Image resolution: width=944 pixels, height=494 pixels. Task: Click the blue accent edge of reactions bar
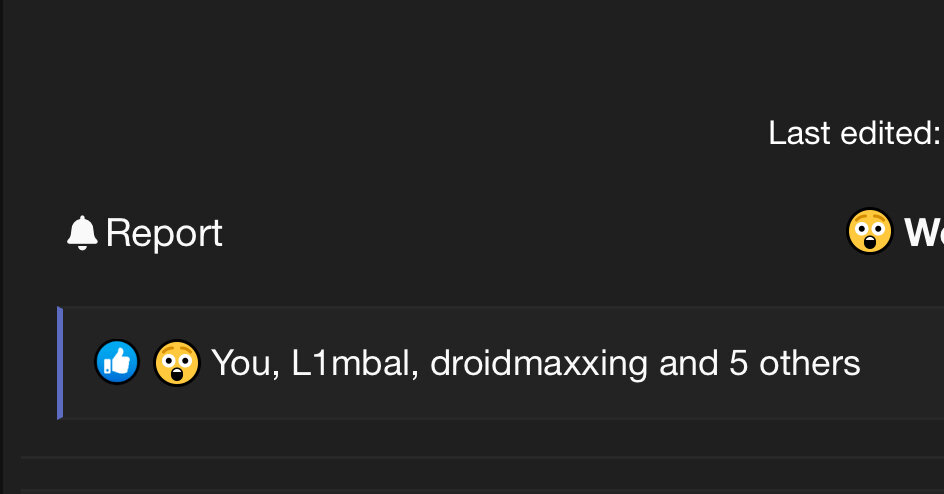coord(60,362)
